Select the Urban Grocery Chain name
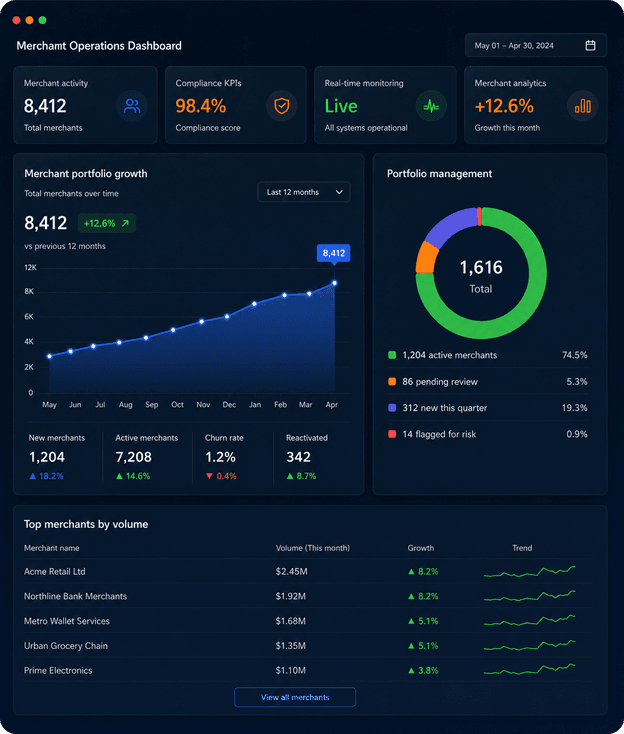 [66, 646]
